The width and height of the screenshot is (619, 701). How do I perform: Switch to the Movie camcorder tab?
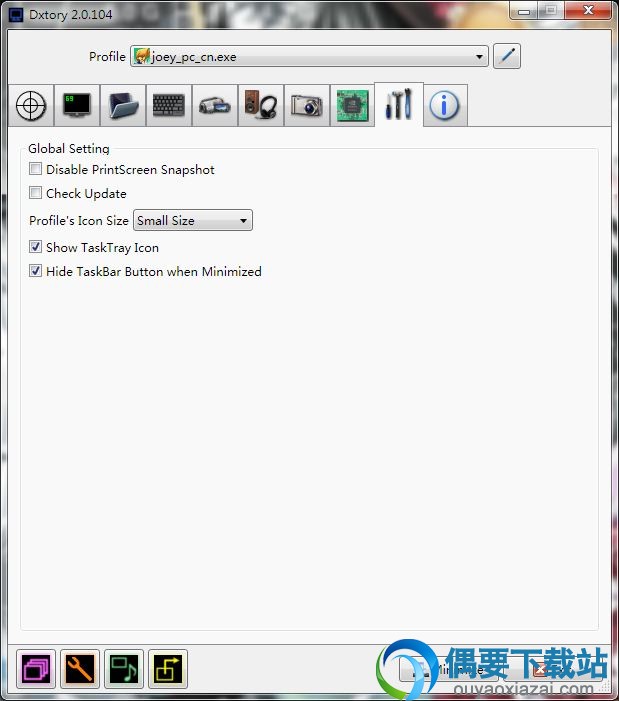coord(215,106)
